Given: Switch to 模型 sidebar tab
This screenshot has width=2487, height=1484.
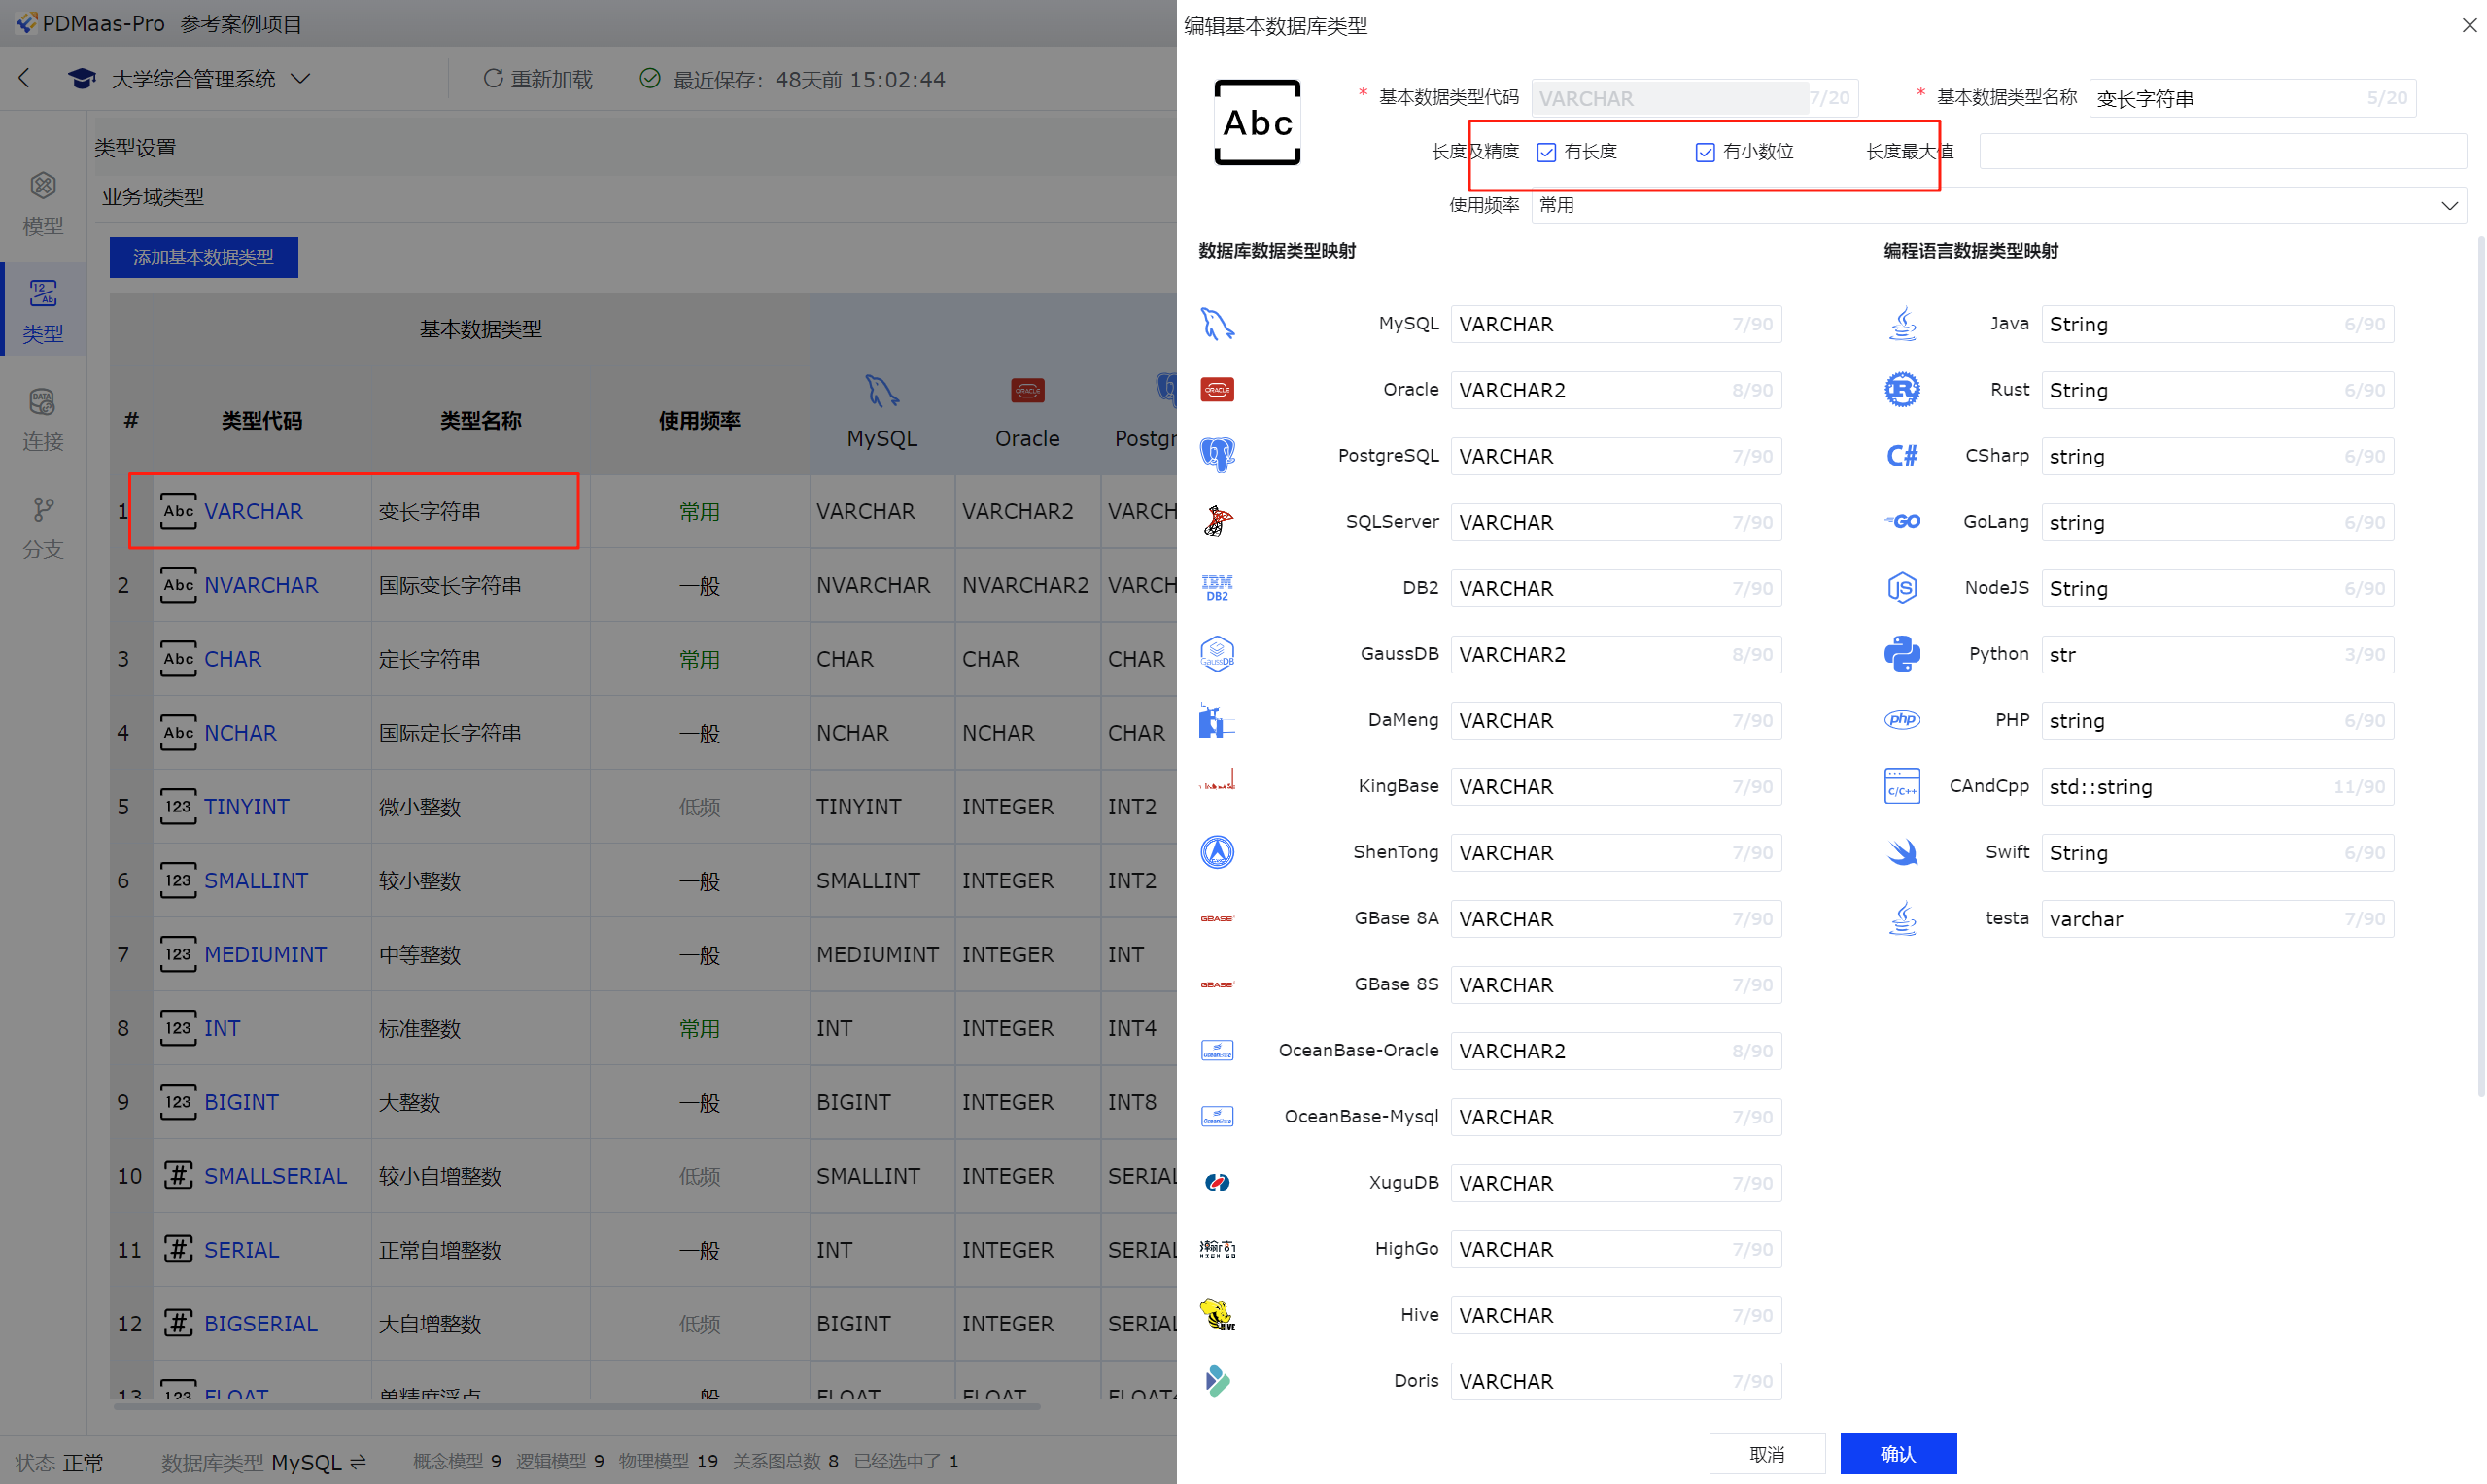Looking at the screenshot, I should coord(42,203).
